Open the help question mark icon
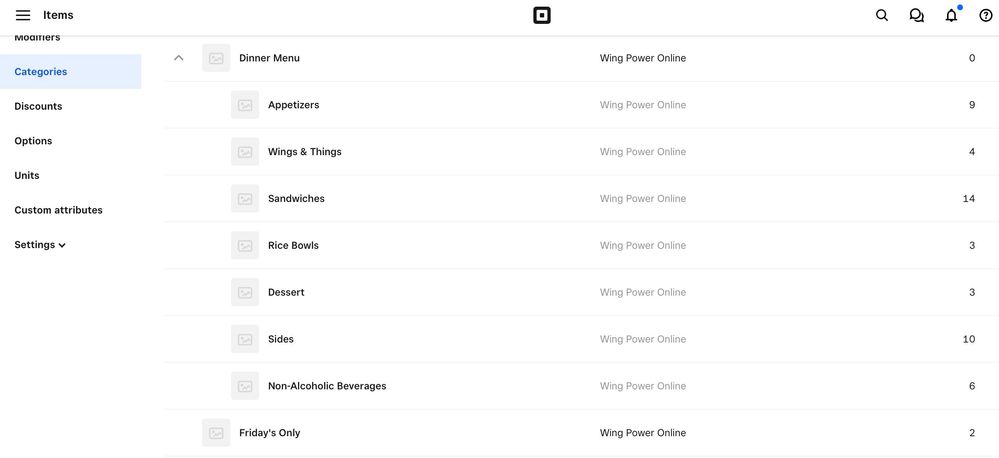Image resolution: width=999 pixels, height=458 pixels. 985,15
